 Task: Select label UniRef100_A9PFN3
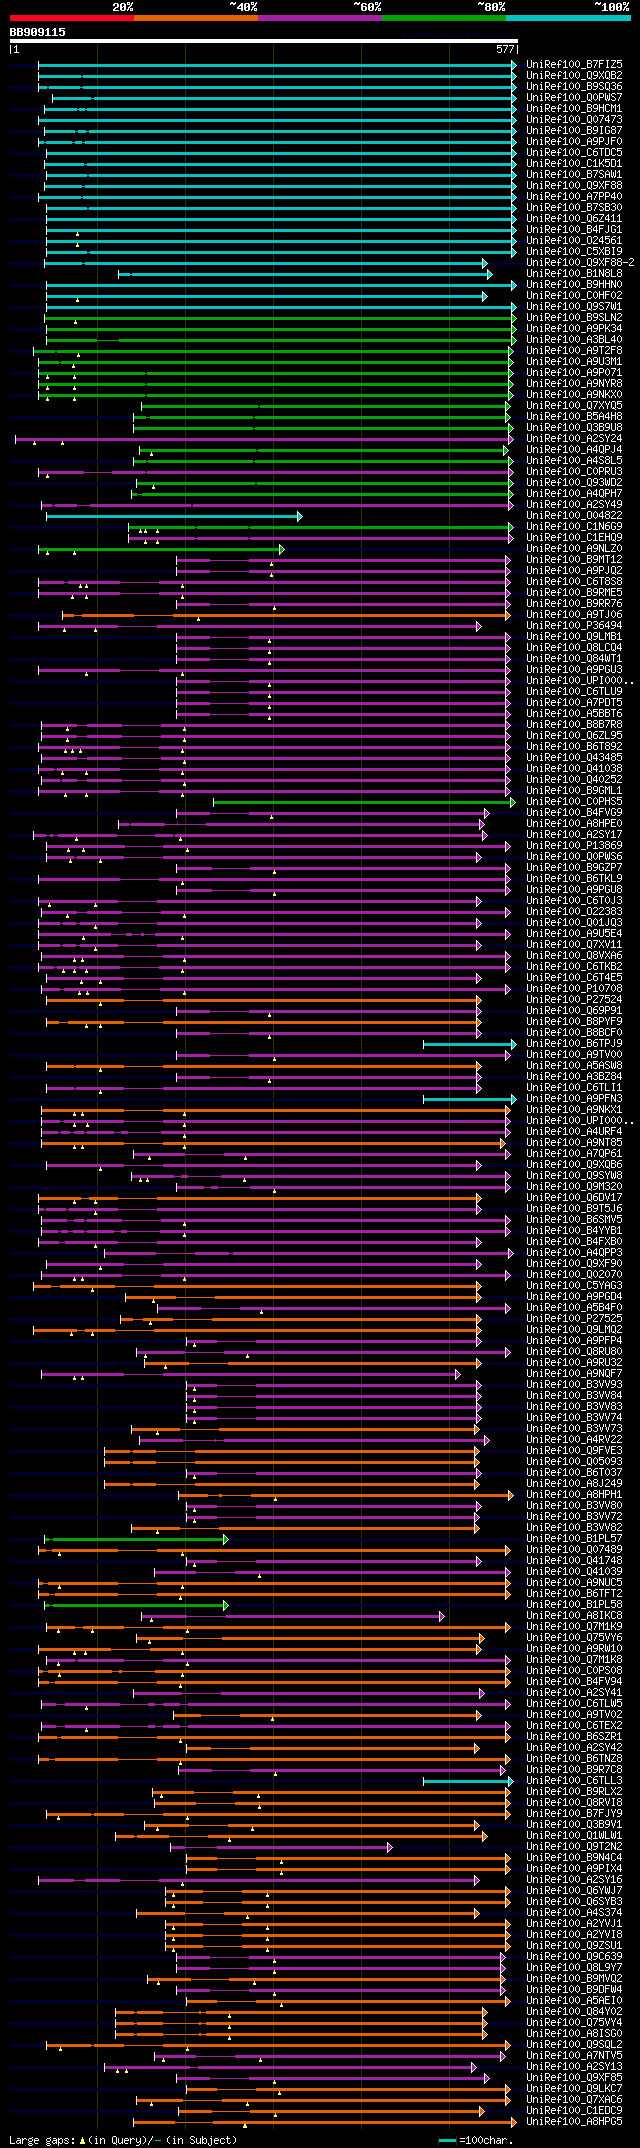coord(574,1098)
